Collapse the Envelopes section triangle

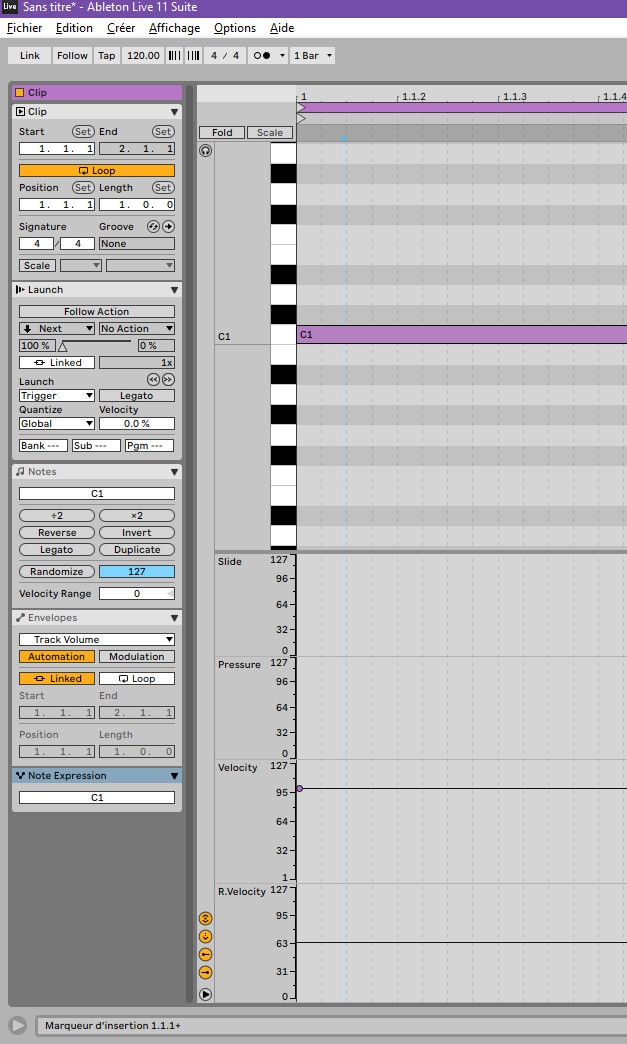[174, 618]
